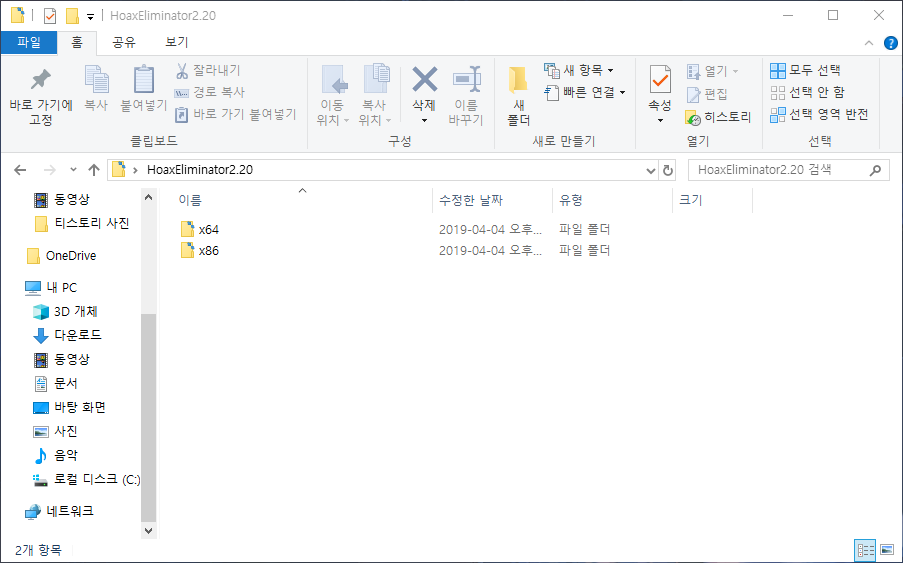Click Copy path (경로 복사)
This screenshot has width=903, height=563.
coord(210,92)
